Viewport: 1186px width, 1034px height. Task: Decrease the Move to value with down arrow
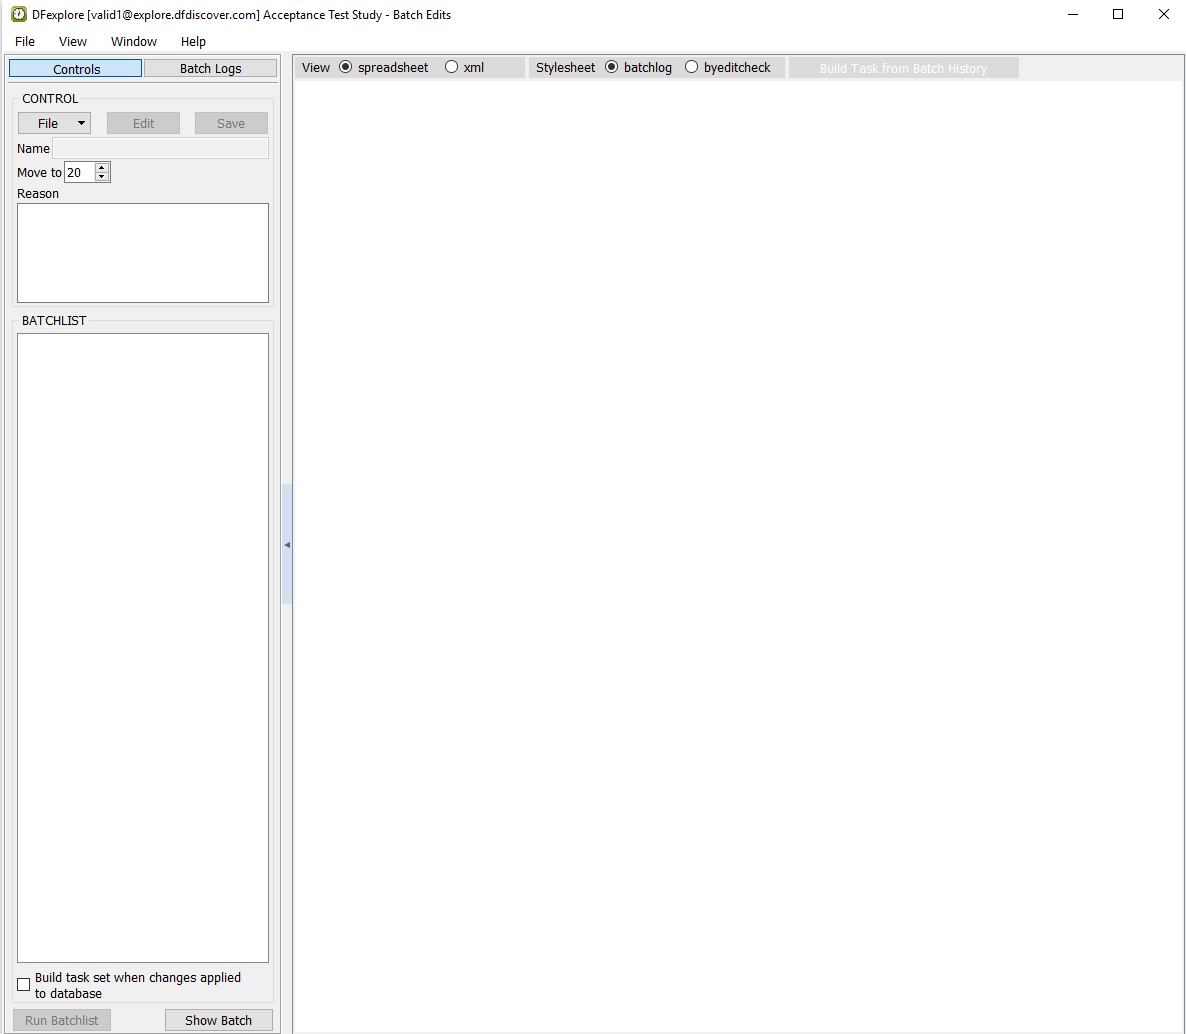pyautogui.click(x=101, y=177)
